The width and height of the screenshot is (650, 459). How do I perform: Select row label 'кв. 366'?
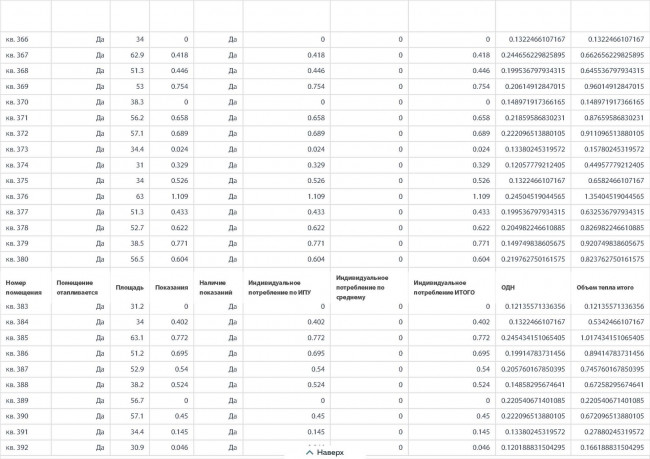point(17,39)
